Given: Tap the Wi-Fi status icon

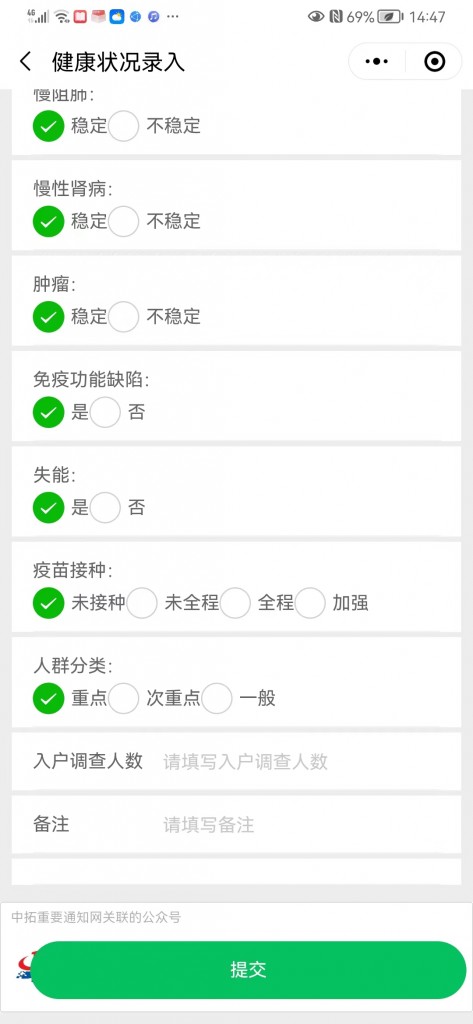Looking at the screenshot, I should click(x=62, y=17).
